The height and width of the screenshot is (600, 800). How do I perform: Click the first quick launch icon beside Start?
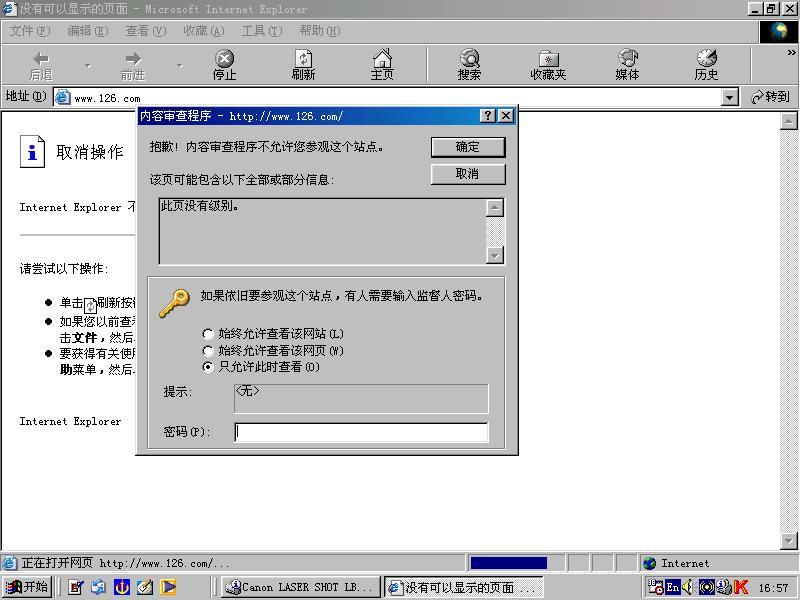pyautogui.click(x=75, y=587)
